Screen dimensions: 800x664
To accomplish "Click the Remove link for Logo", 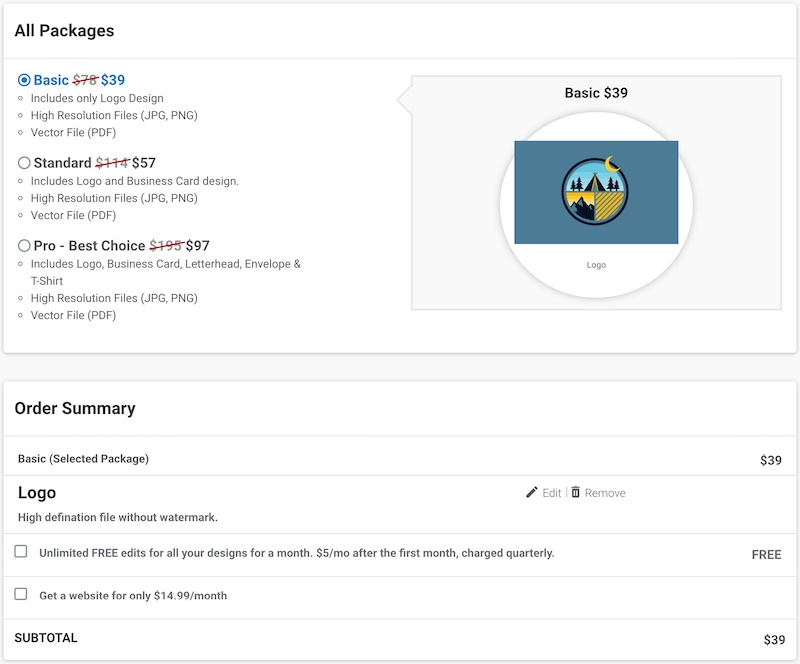I will click(605, 493).
